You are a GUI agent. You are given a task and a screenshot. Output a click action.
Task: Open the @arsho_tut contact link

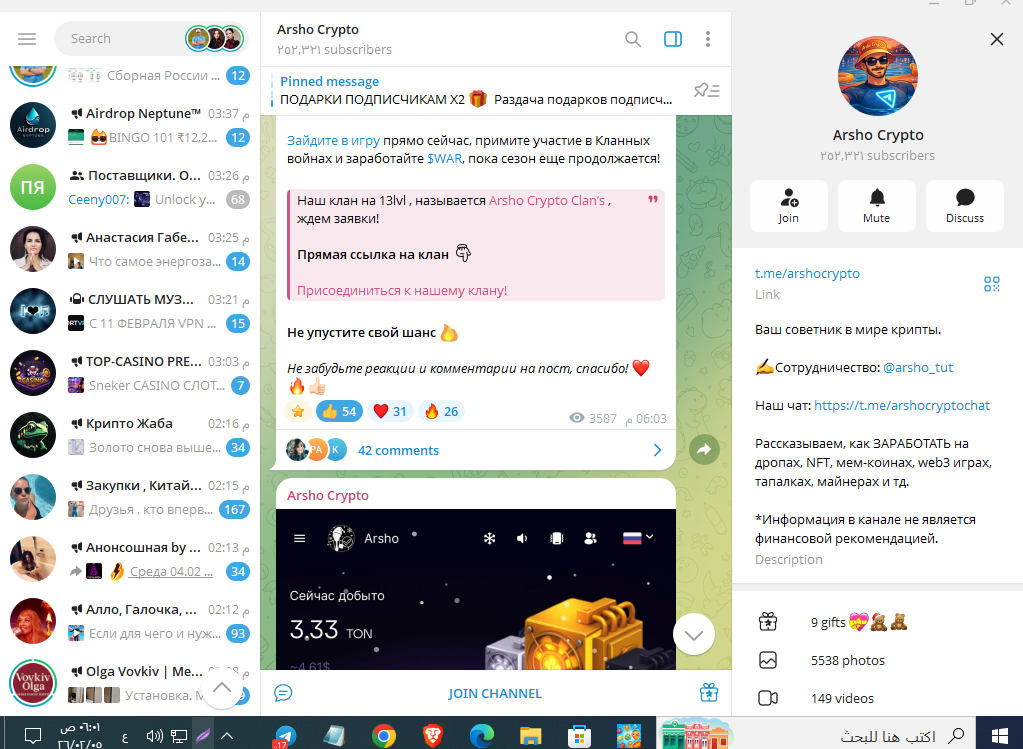coord(917,367)
